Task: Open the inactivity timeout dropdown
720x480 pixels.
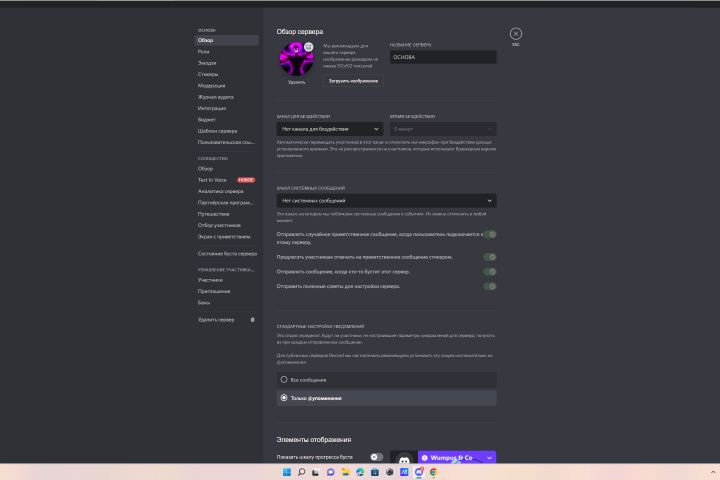Action: click(443, 129)
